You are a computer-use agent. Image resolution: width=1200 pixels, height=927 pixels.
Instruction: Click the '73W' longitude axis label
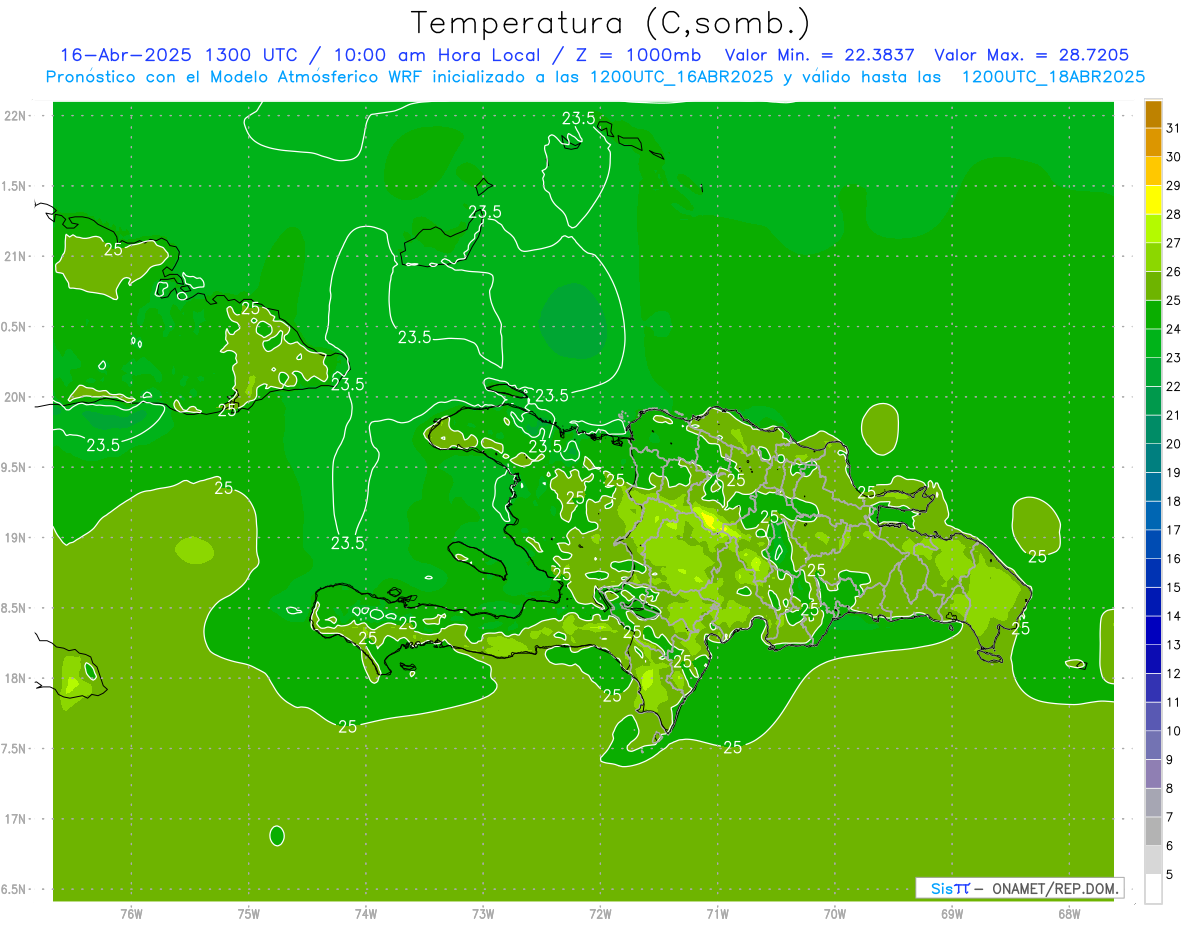483,914
